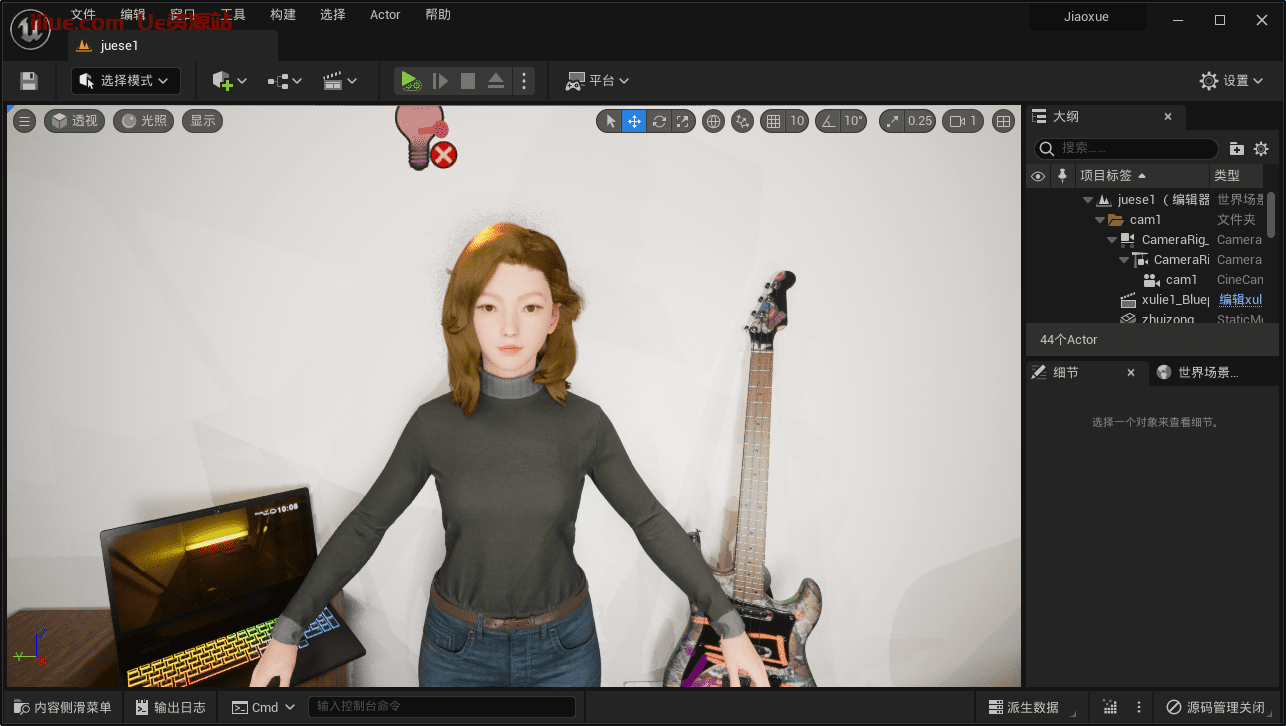The width and height of the screenshot is (1286, 726).
Task: Click the 内容侧滑菜单 content drawer button
Action: pos(63,707)
